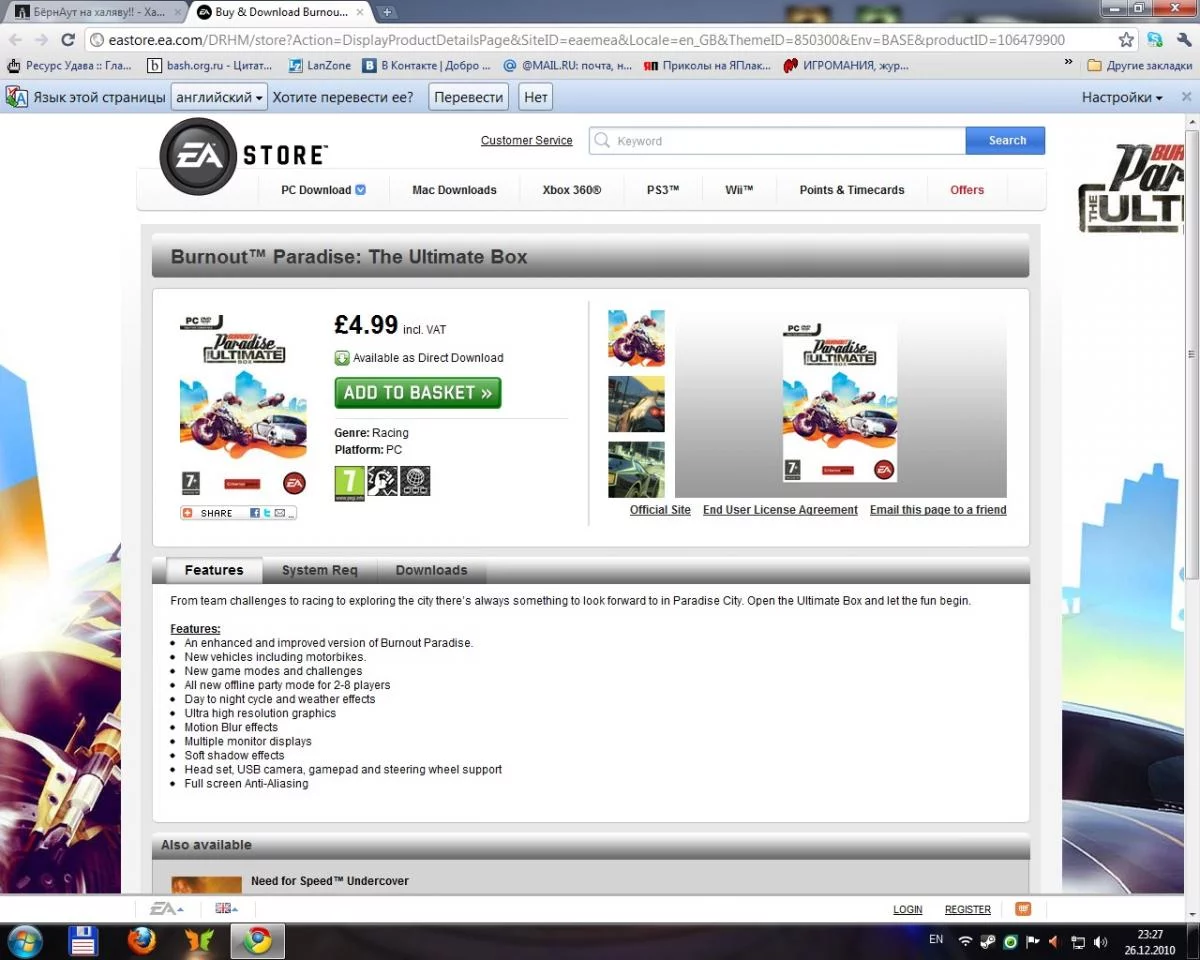Click the Chrome taskbar button
Image resolution: width=1200 pixels, height=960 pixels.
click(258, 941)
